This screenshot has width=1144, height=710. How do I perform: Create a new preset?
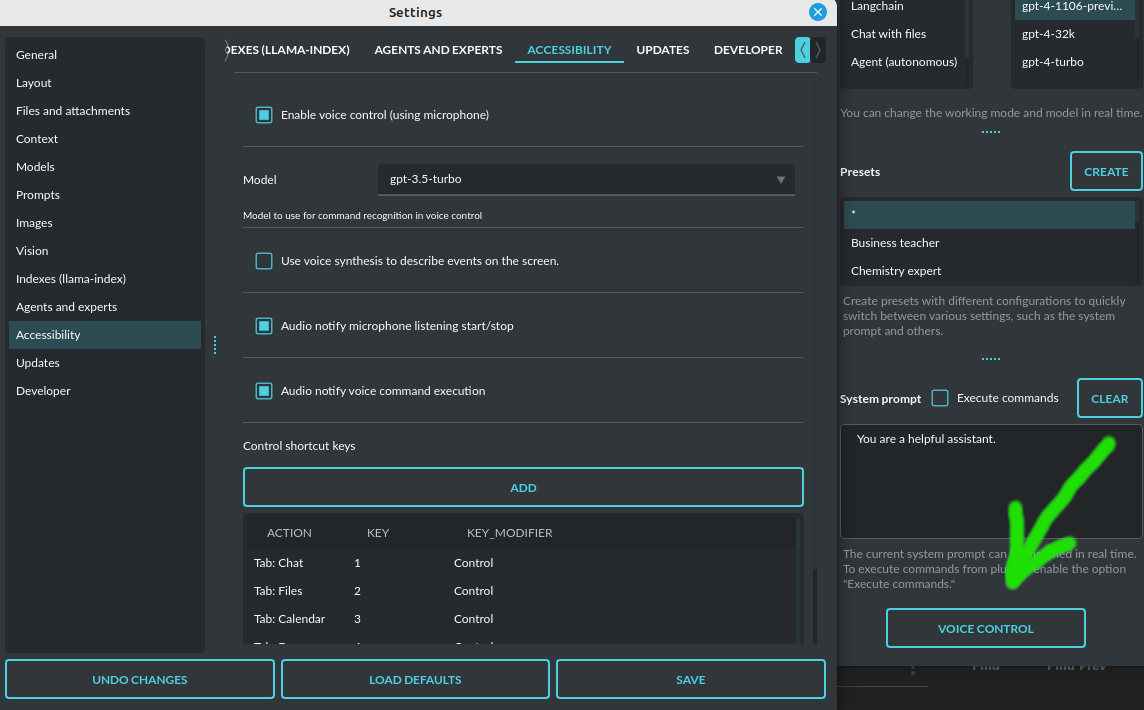tap(1105, 172)
